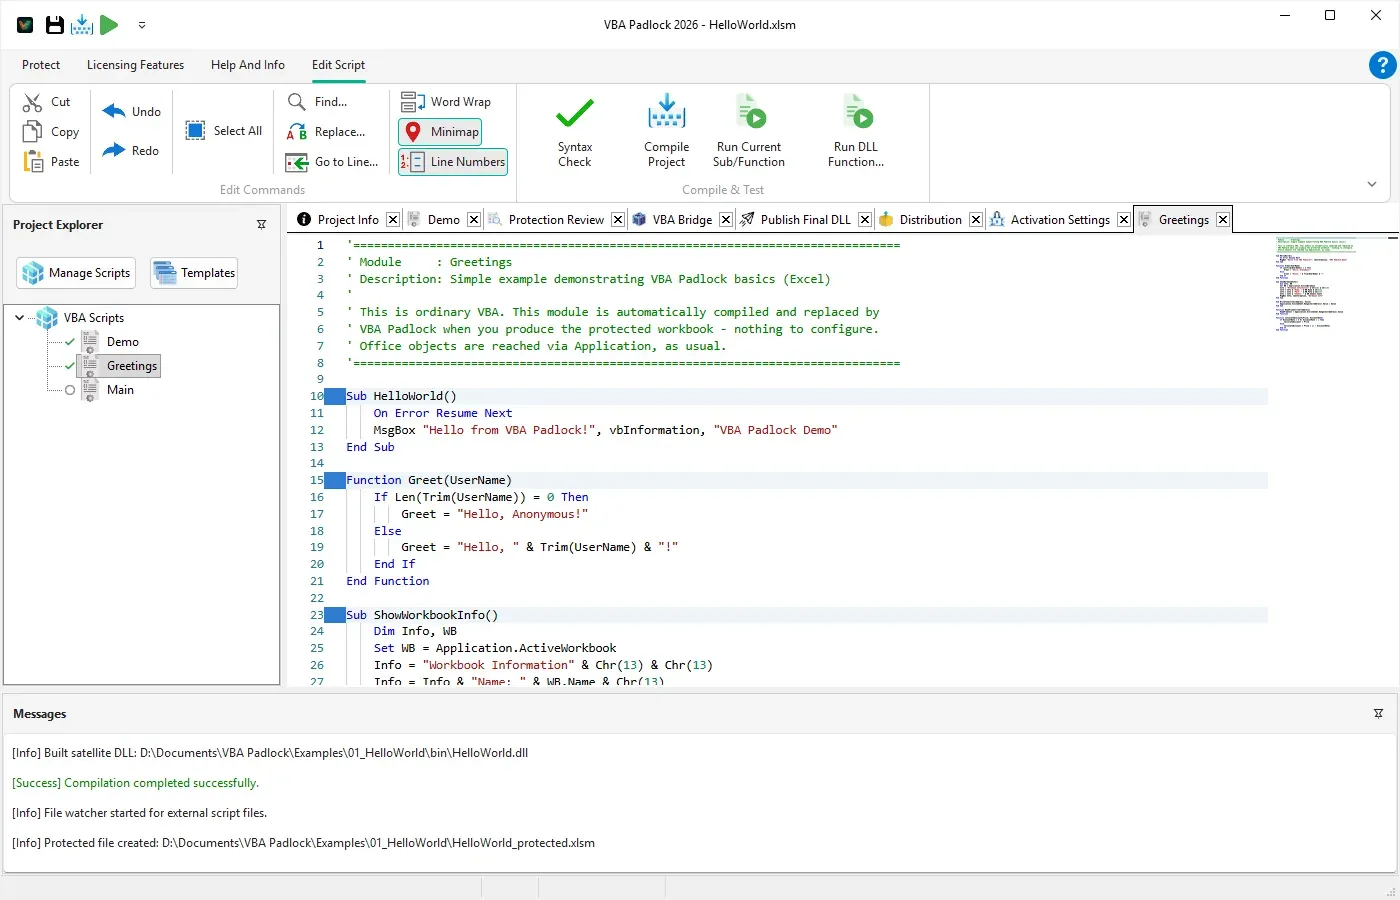Viewport: 1400px width, 900px height.
Task: Toggle the Minimap display
Action: (x=440, y=132)
